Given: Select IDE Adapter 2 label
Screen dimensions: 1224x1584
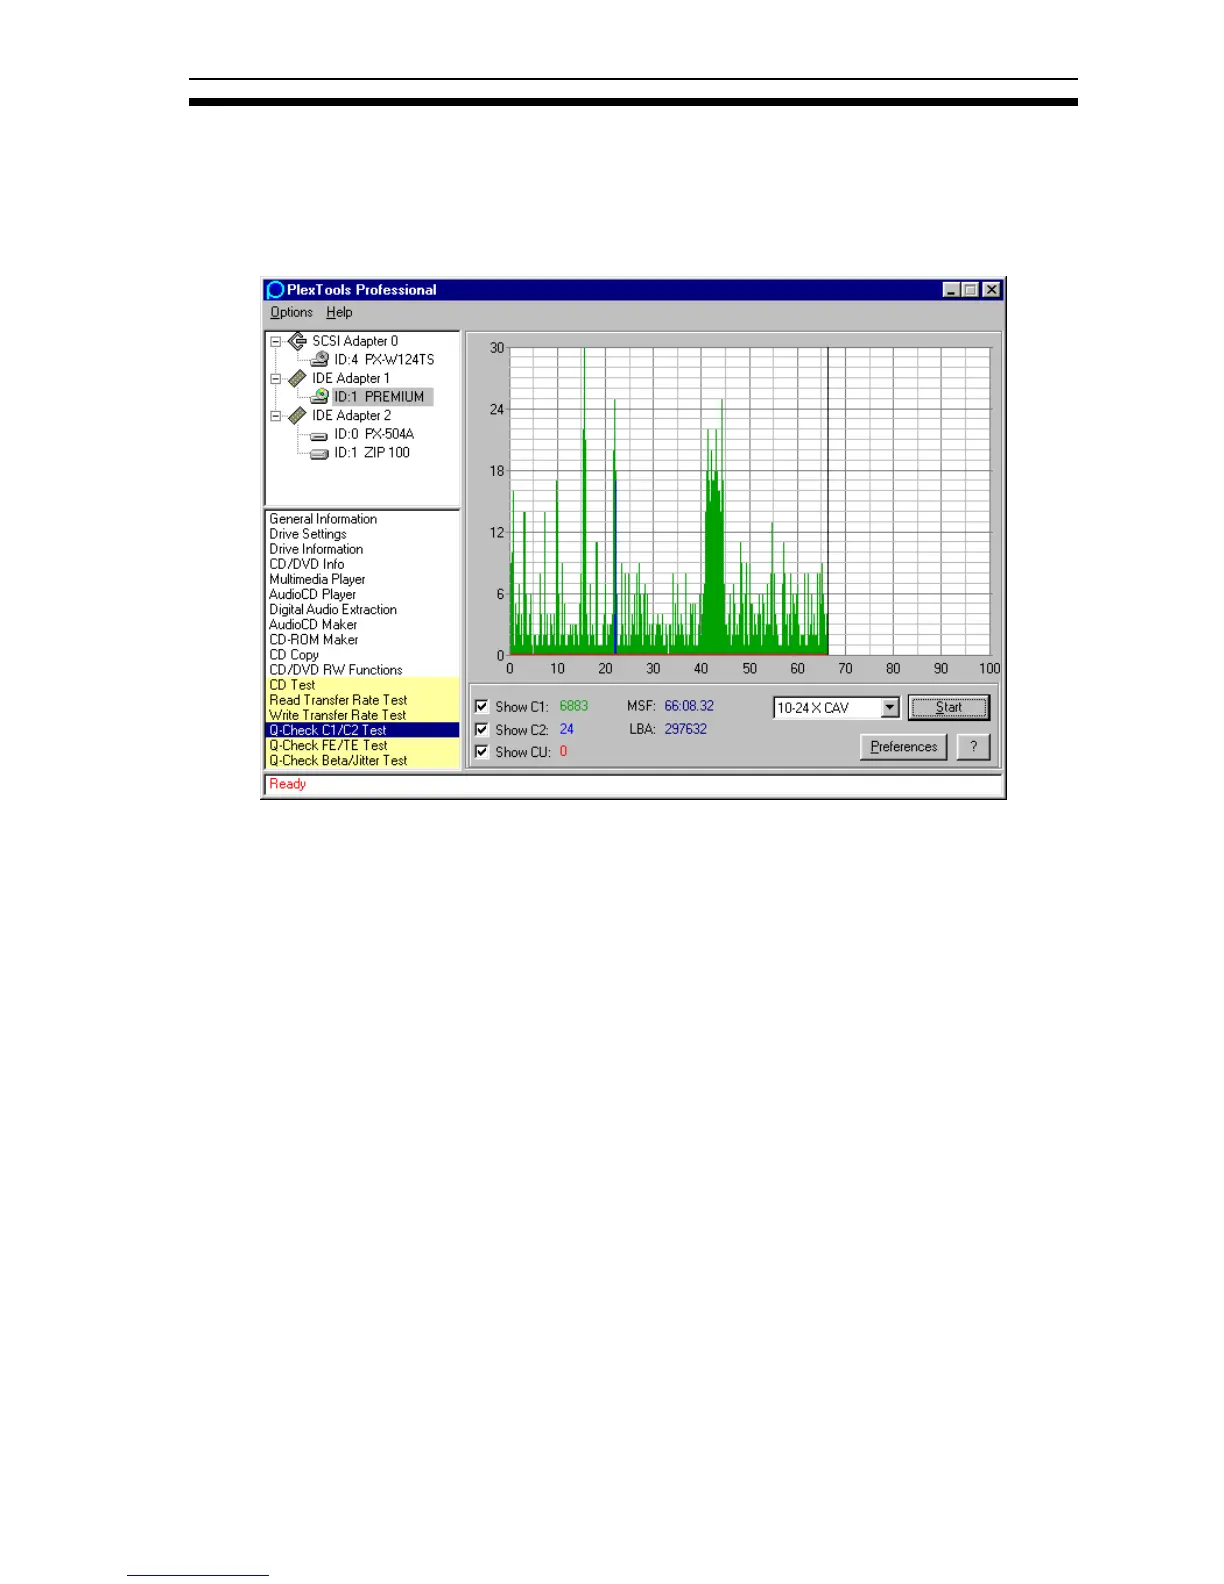Looking at the screenshot, I should click(x=351, y=415).
